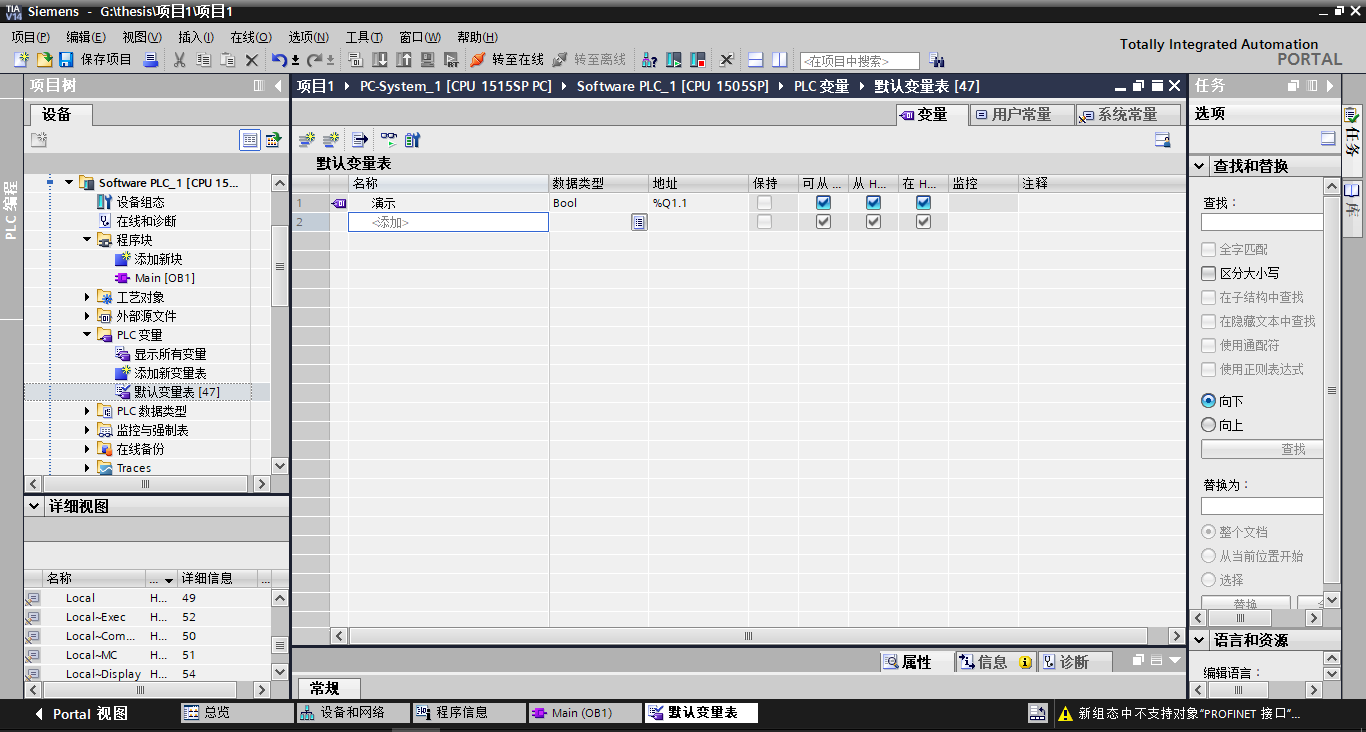Collapse the 程序块 folder
The image size is (1366, 732).
86,239
